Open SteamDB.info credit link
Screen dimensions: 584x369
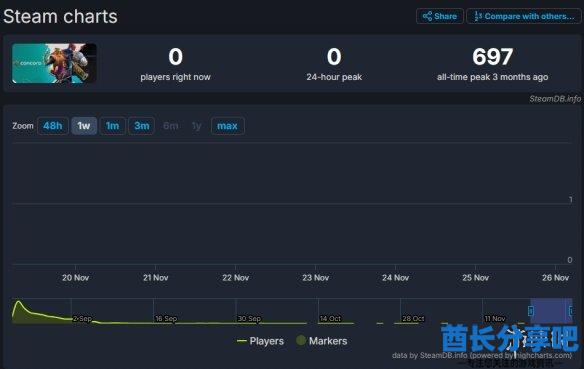point(555,99)
